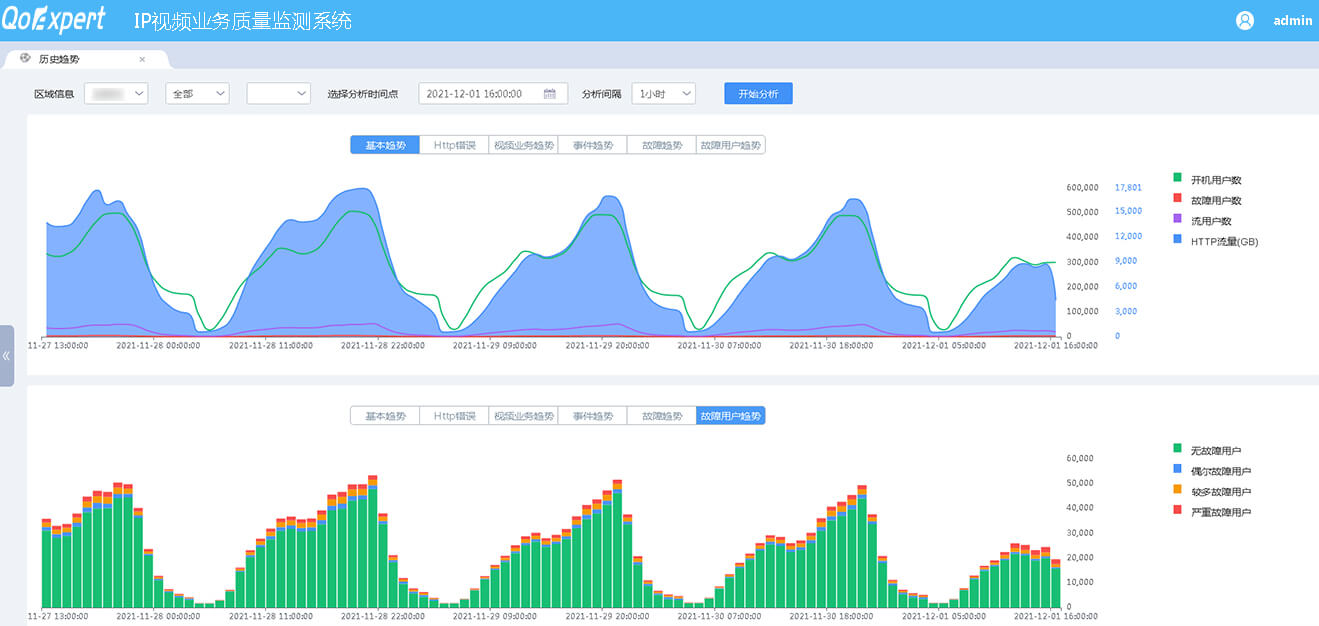Open the 全部 dropdown
This screenshot has height=626, width=1319.
[197, 94]
